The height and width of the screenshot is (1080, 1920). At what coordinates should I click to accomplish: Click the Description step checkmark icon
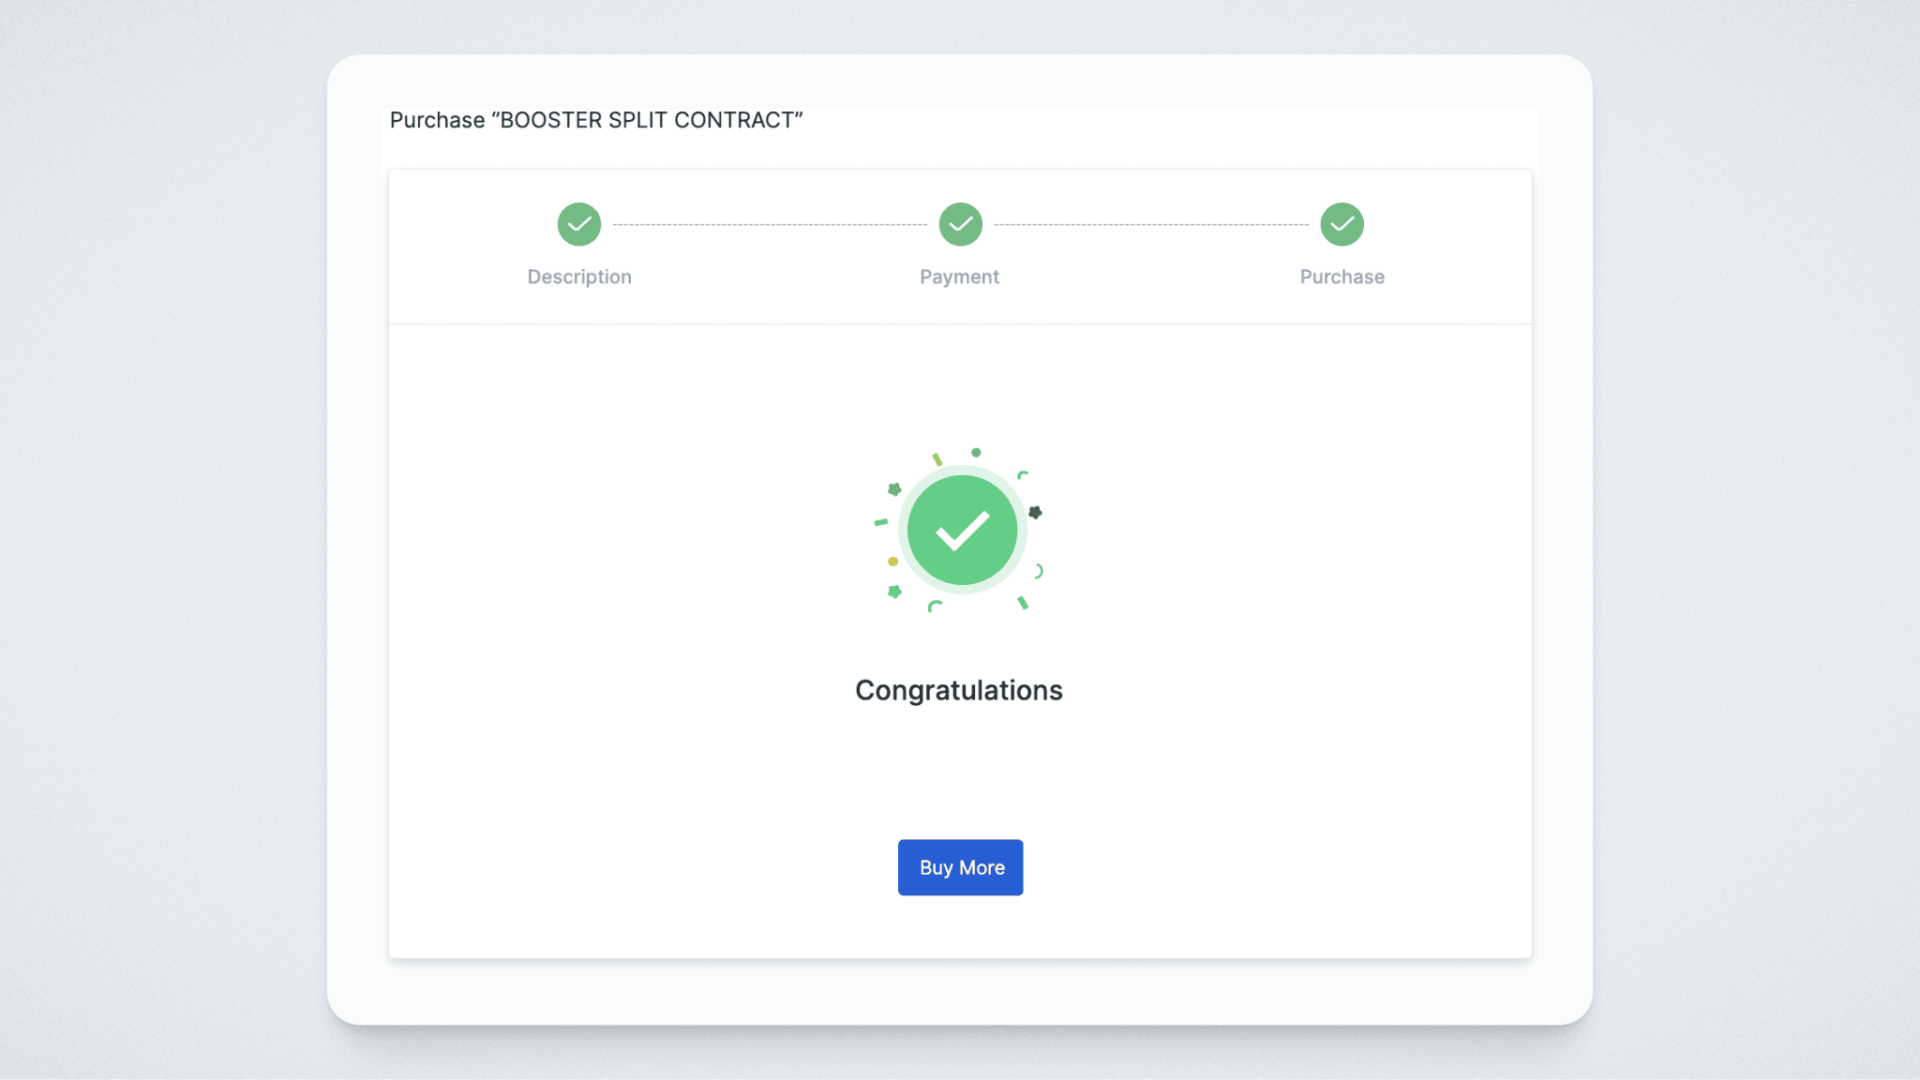[579, 224]
